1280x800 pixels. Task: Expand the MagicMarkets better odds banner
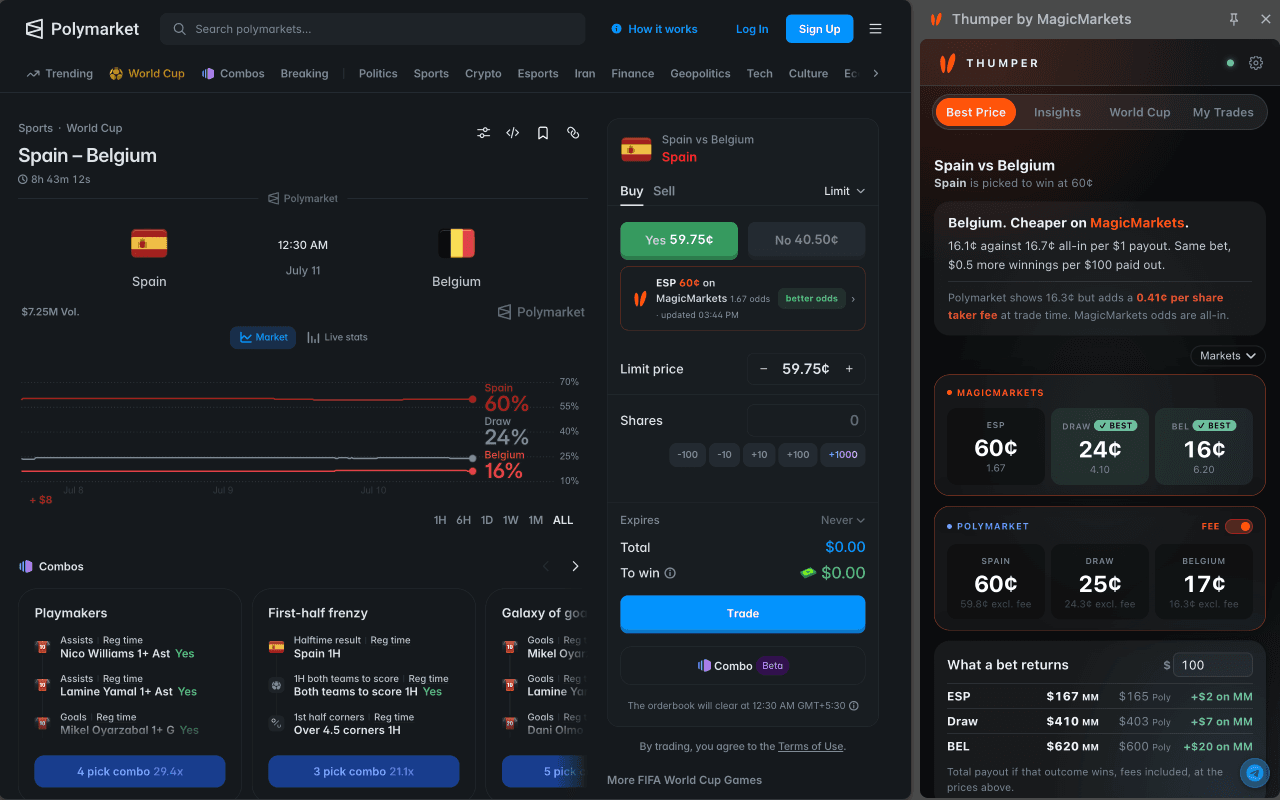coord(743,298)
